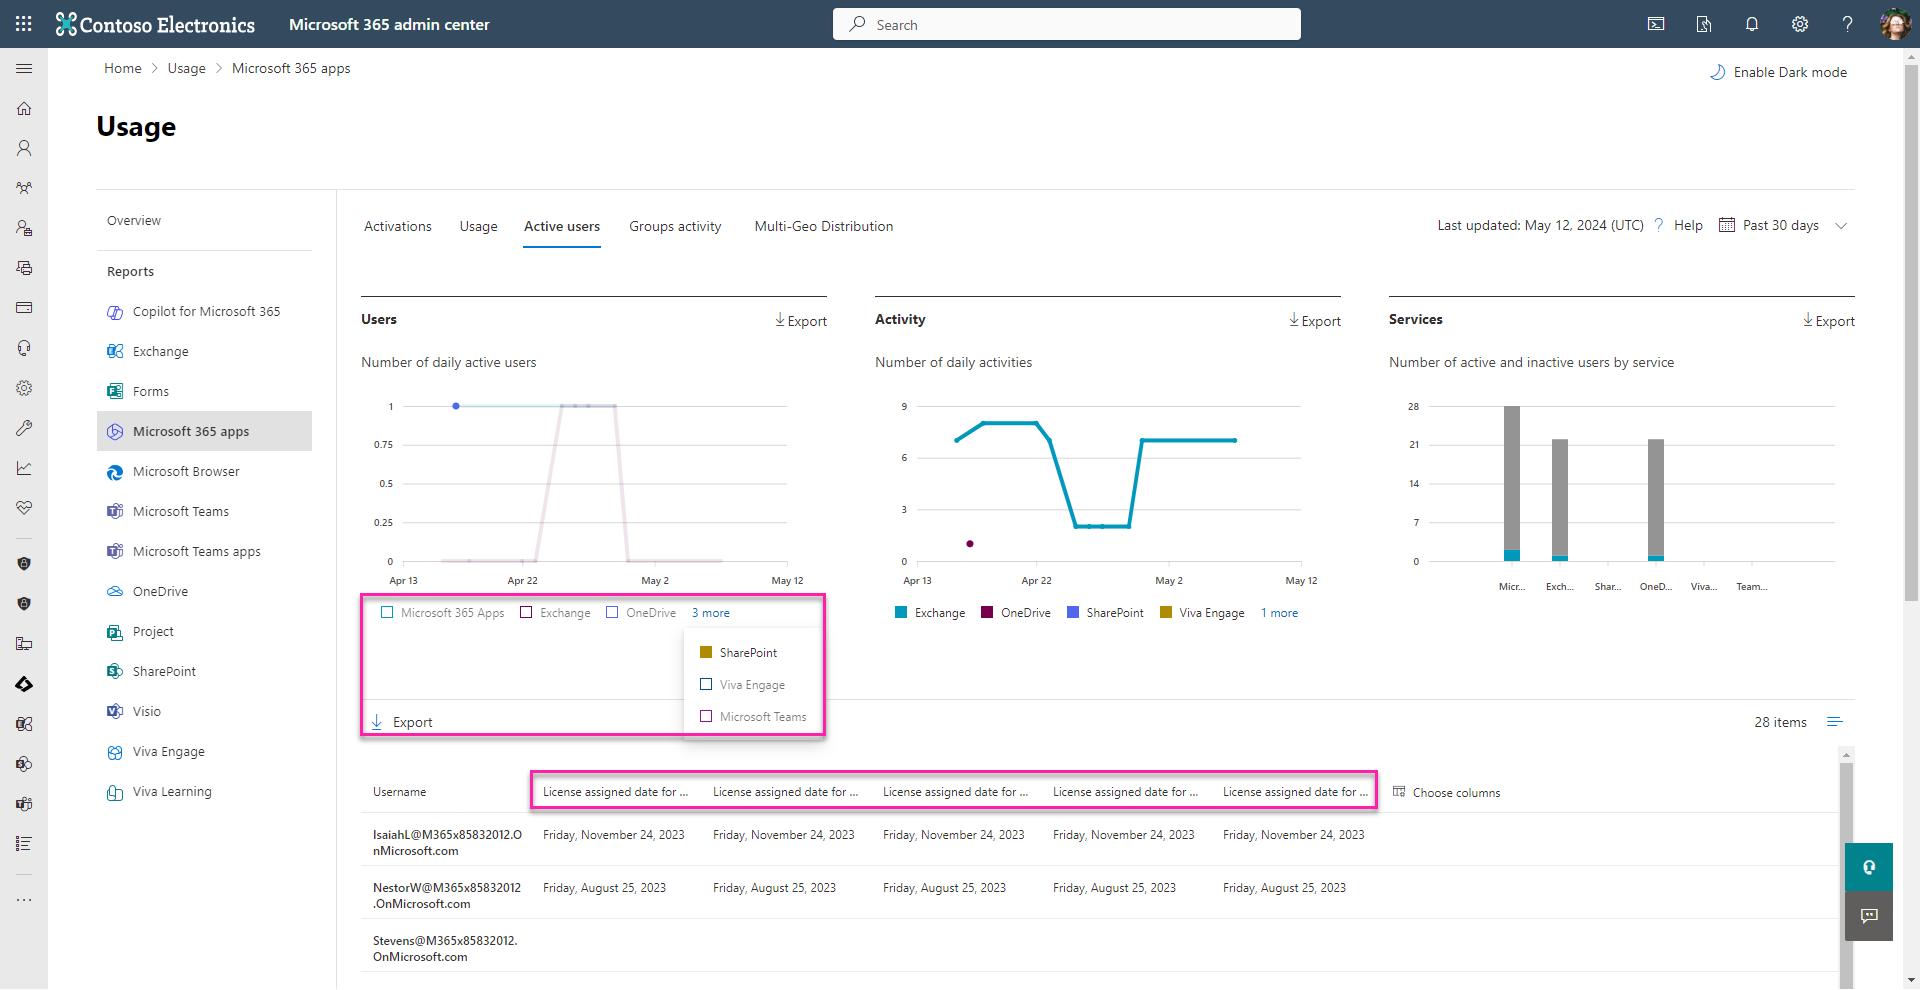Toggle the left navigation hamburger menu
The width and height of the screenshot is (1920, 990).
pyautogui.click(x=24, y=68)
